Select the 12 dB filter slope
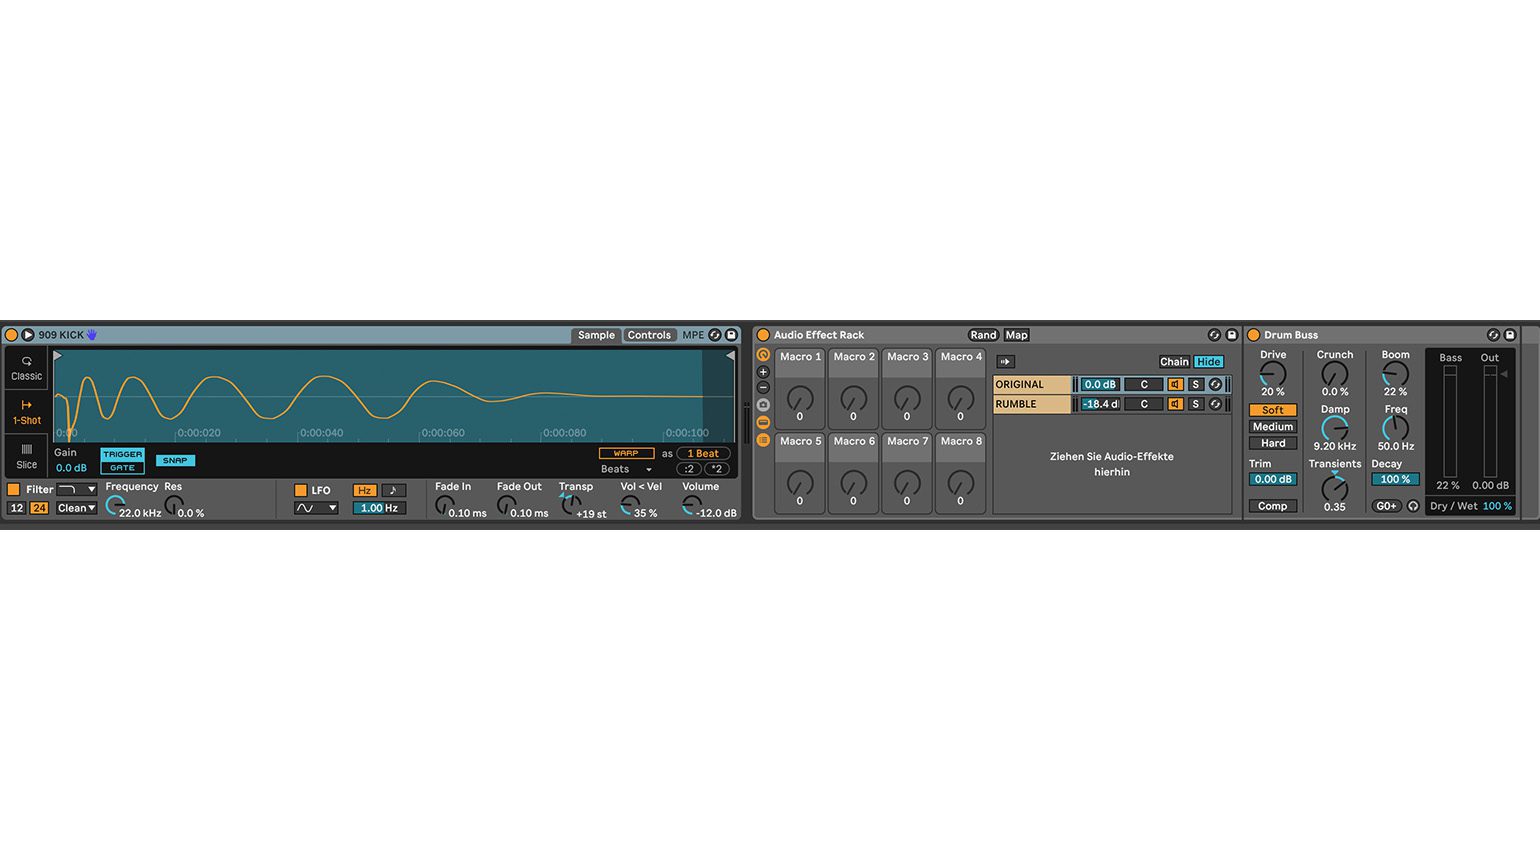 tap(17, 508)
